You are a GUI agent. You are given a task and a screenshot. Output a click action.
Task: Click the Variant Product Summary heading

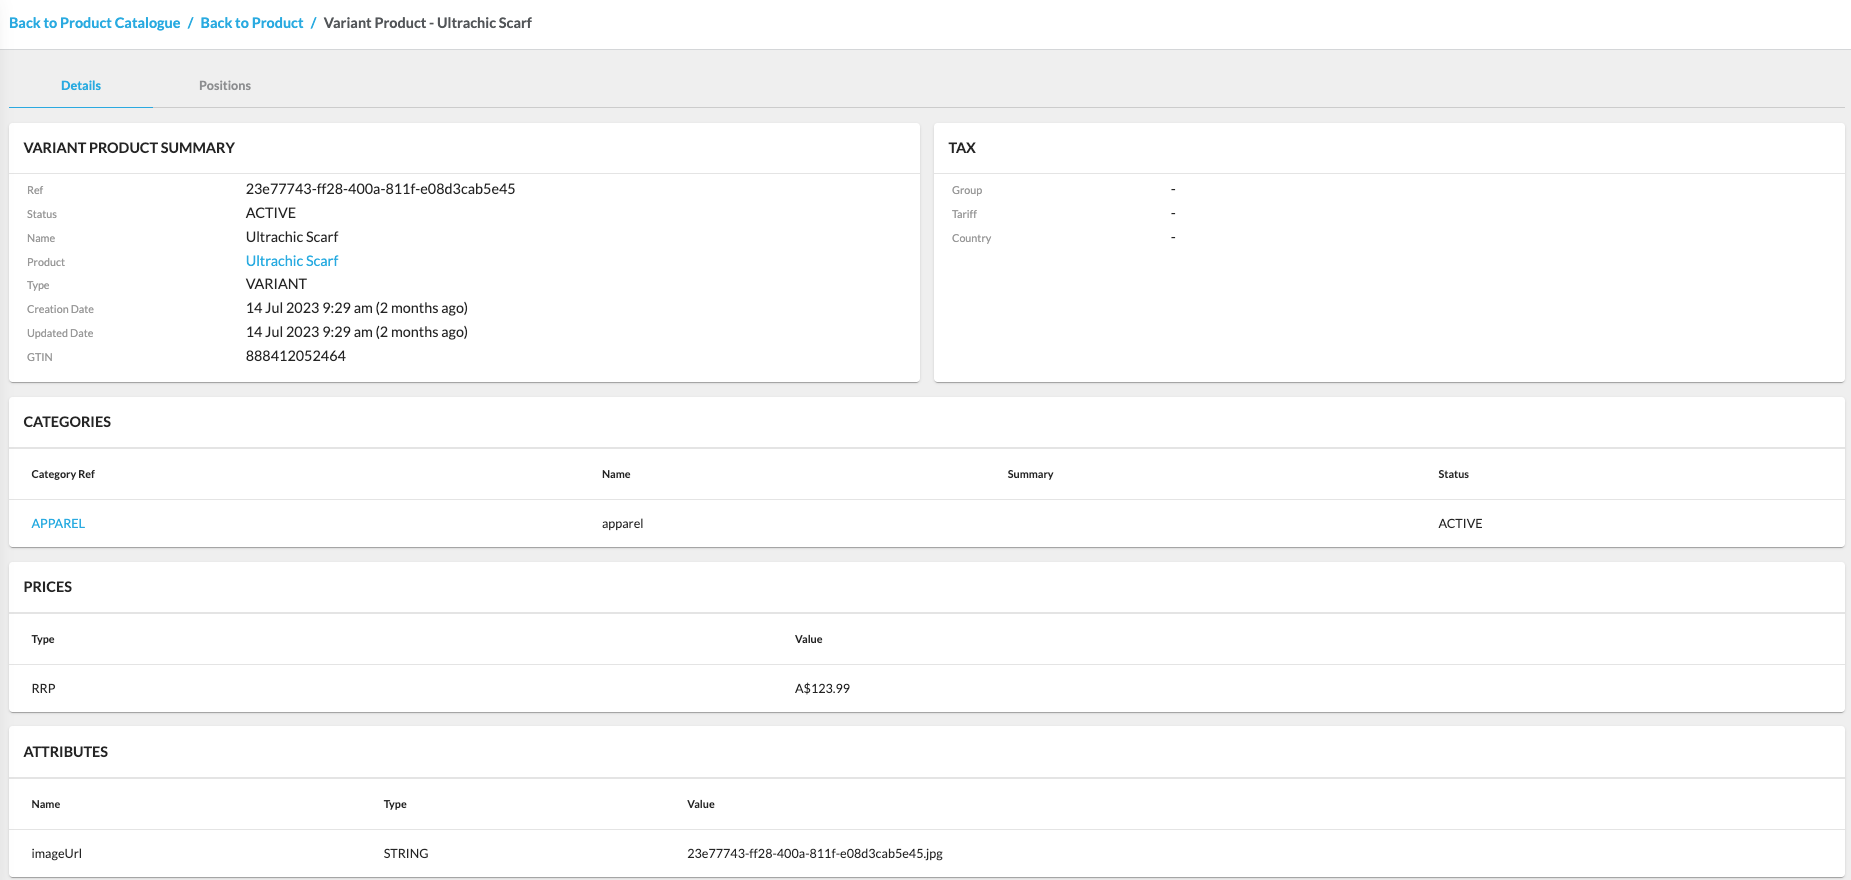(x=129, y=148)
